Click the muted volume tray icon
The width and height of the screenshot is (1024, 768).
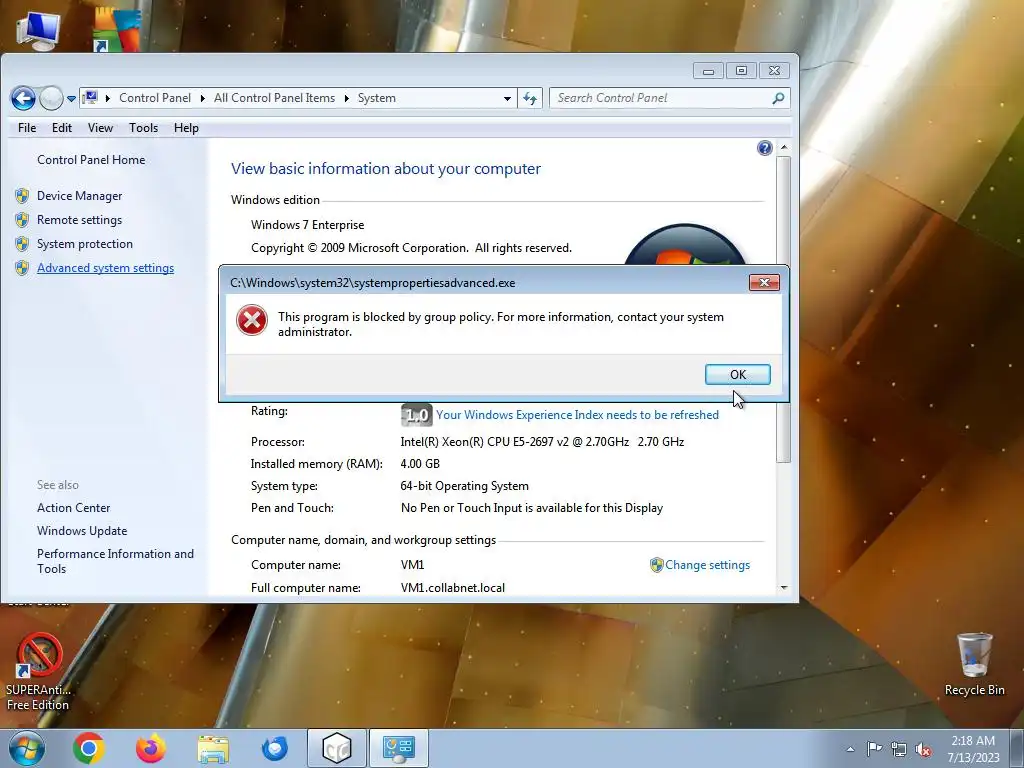click(x=923, y=750)
